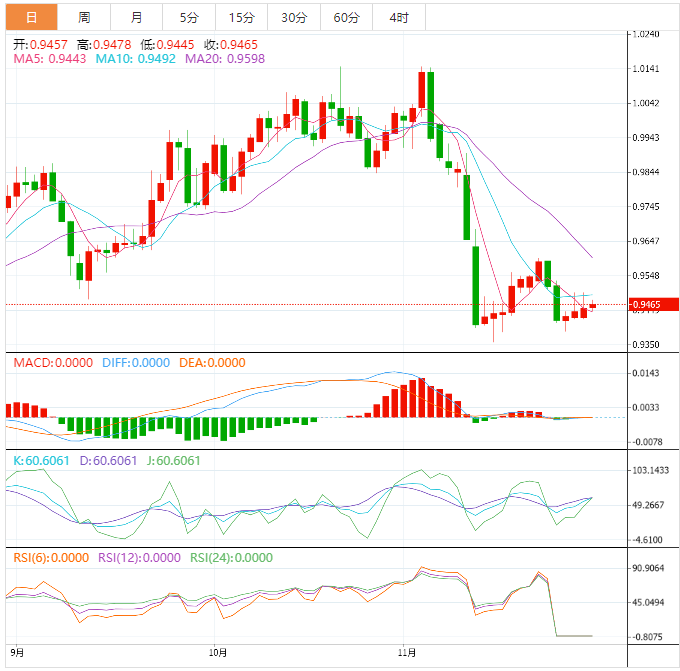Click the DEA:0.0000 label

(x=212, y=363)
